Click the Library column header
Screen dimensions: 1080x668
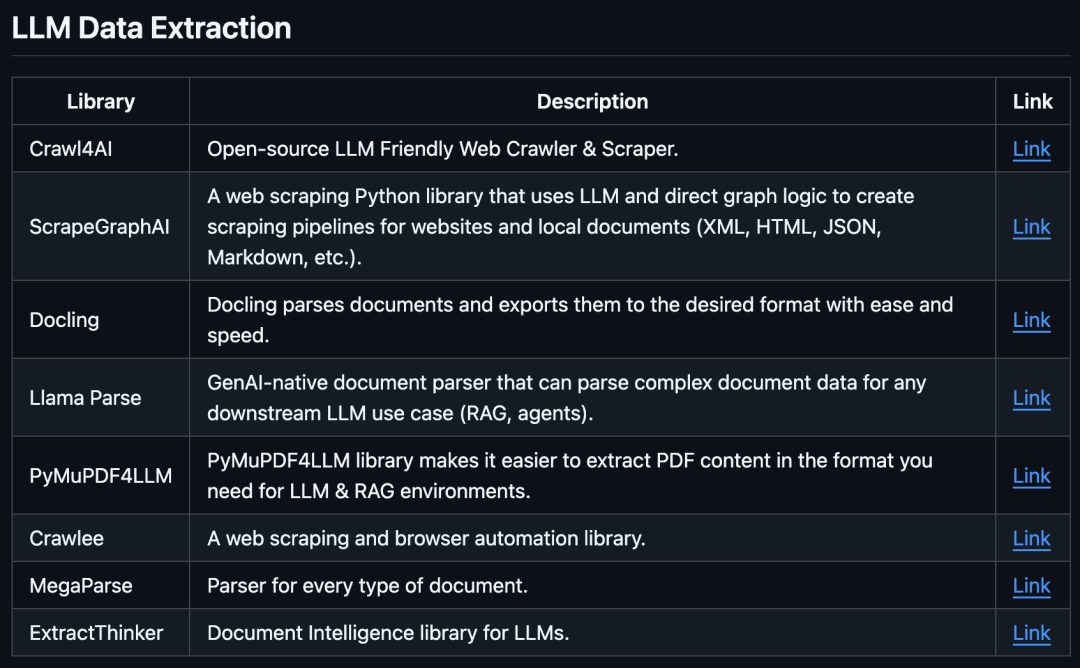pyautogui.click(x=100, y=101)
